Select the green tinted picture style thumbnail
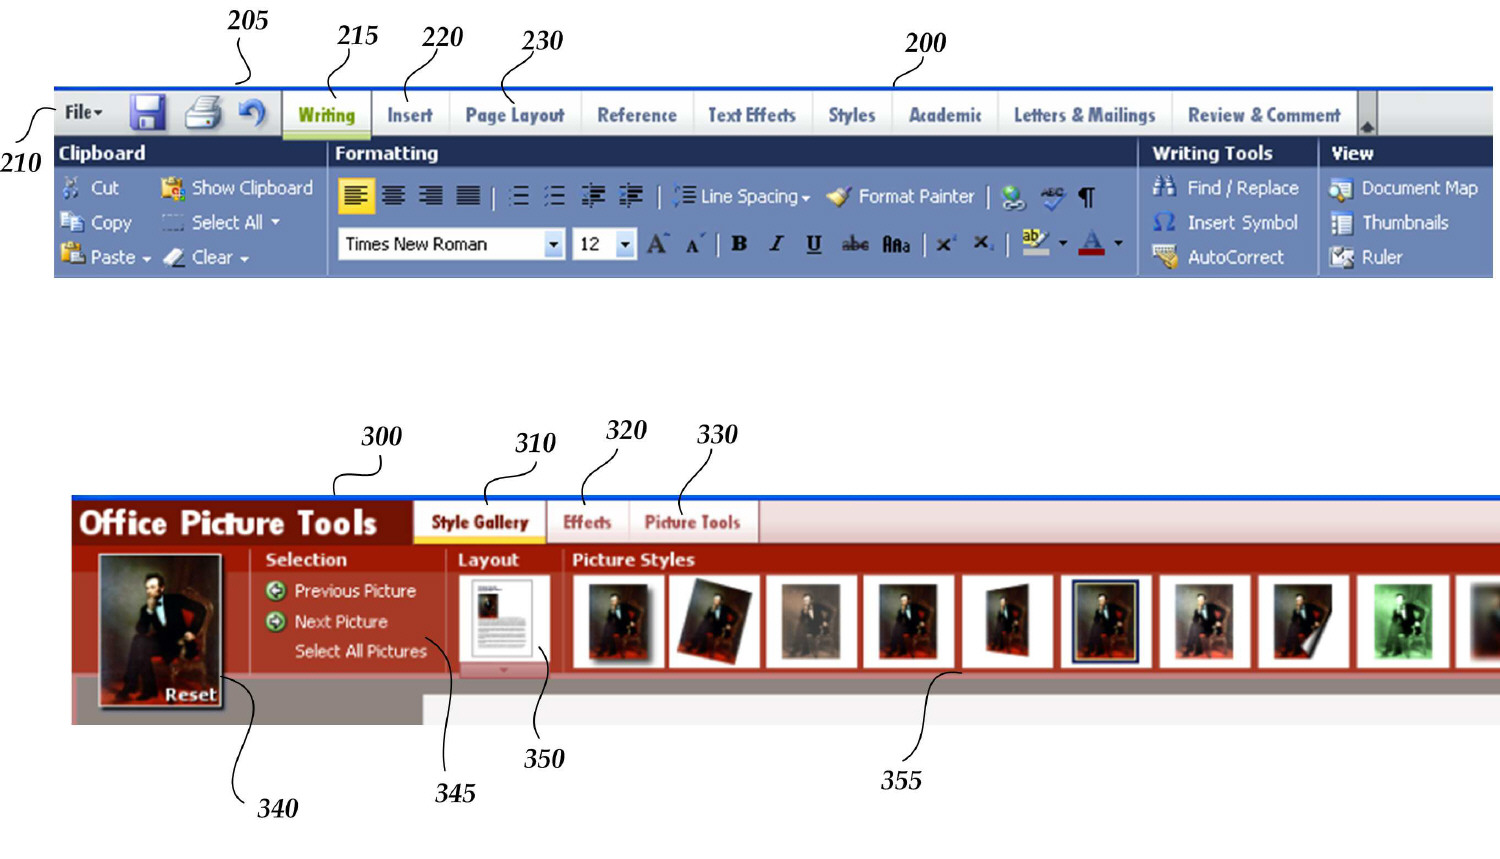Image resolution: width=1500 pixels, height=859 pixels. tap(1403, 622)
